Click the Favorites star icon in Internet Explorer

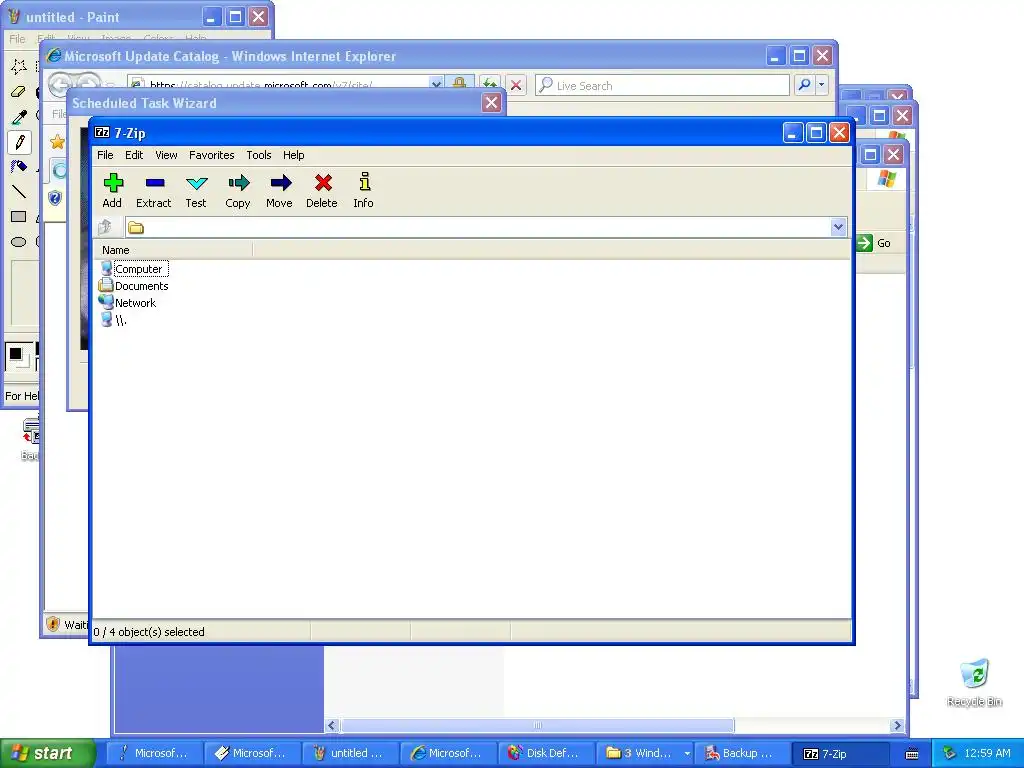pos(57,141)
